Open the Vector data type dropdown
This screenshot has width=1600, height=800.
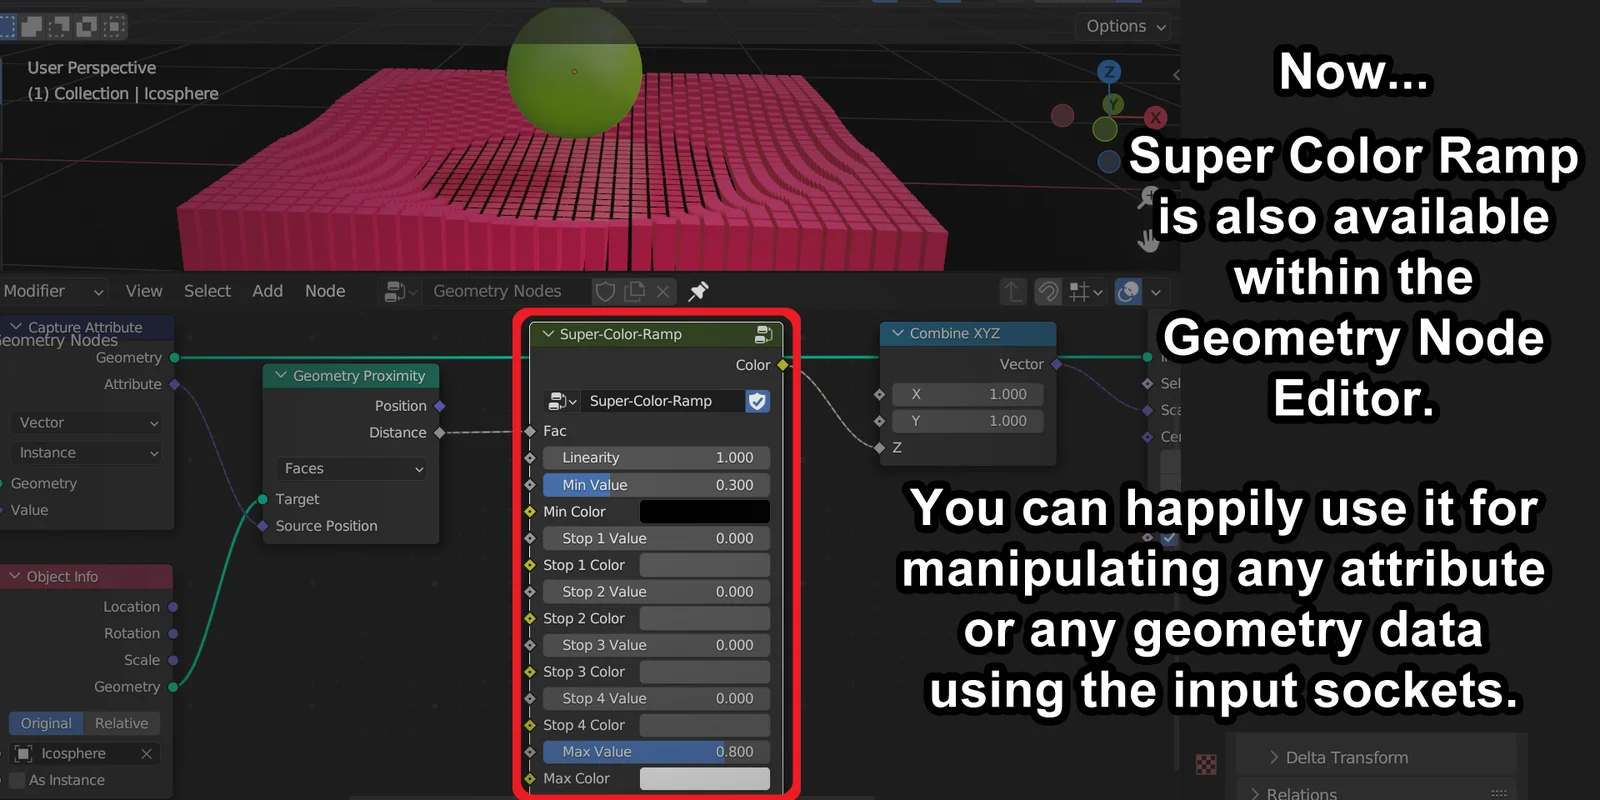88,423
